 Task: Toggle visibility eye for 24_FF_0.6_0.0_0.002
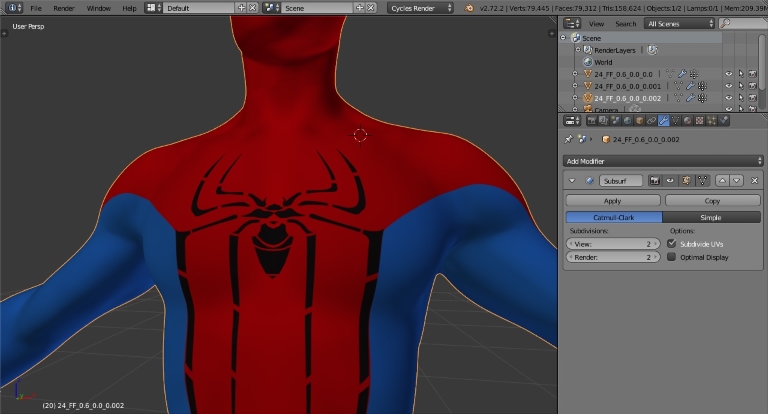(729, 98)
